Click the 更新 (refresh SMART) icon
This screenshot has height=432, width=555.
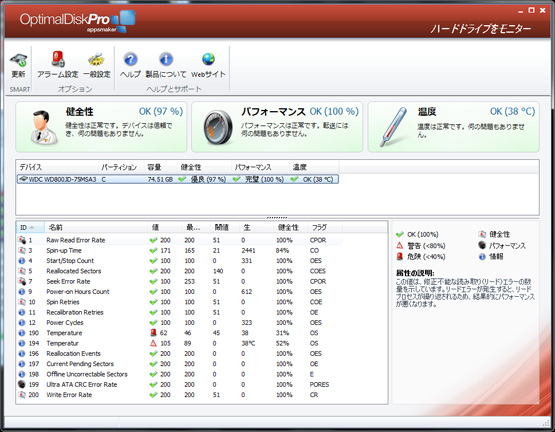click(x=18, y=60)
